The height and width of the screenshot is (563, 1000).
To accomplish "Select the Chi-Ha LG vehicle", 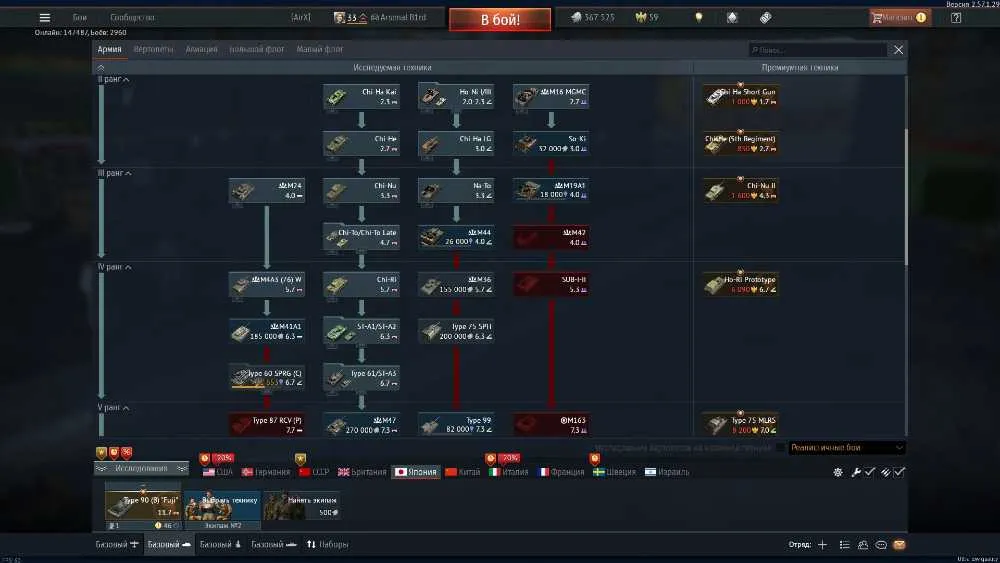I will (x=456, y=143).
